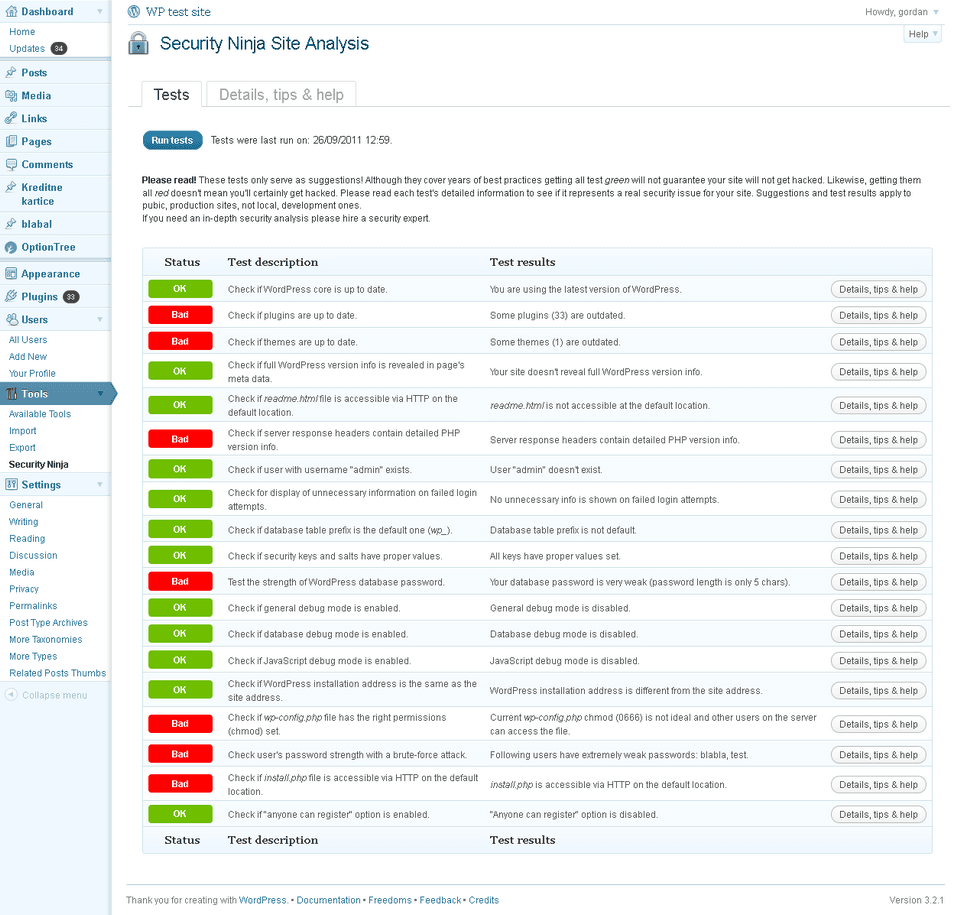
Task: Click the blabal pin icon
Action: point(11,224)
